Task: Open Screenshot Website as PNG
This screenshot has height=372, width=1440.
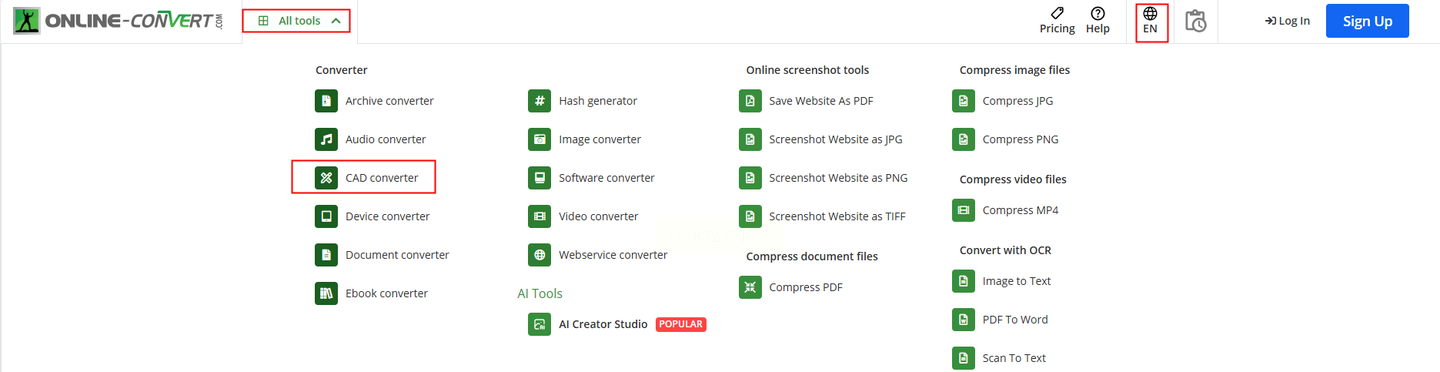Action: coord(824,178)
